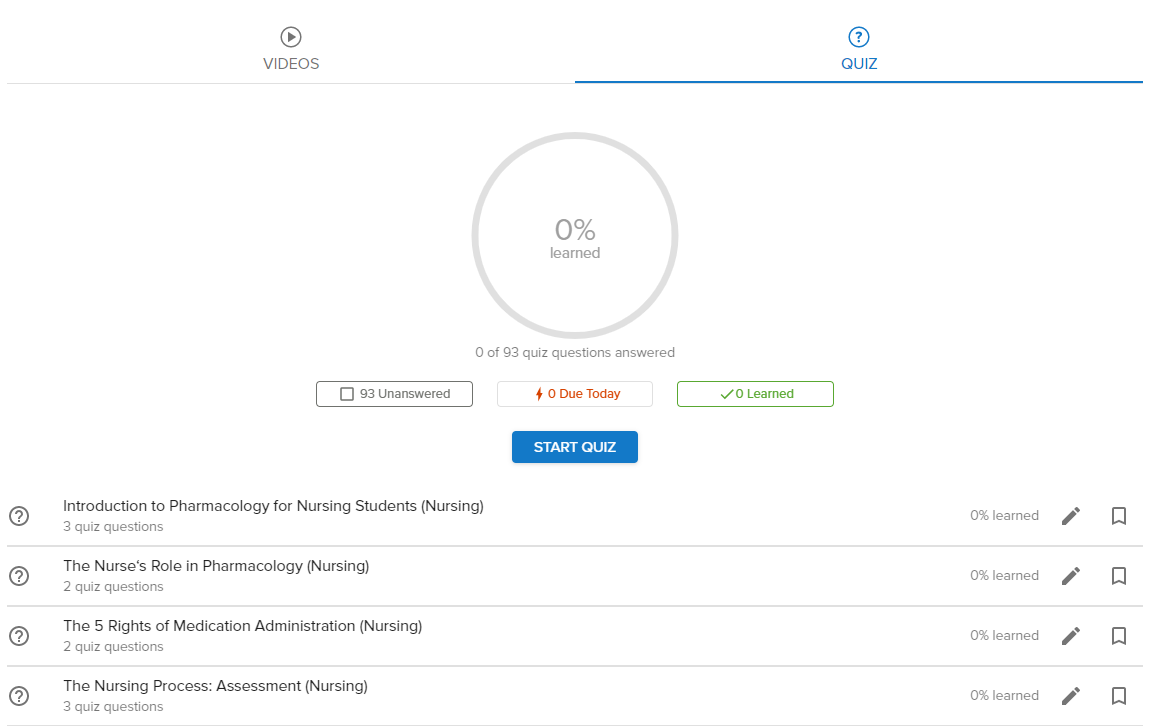
Task: Click pencil icon for Nursing Process: Assessment row
Action: coord(1071,696)
